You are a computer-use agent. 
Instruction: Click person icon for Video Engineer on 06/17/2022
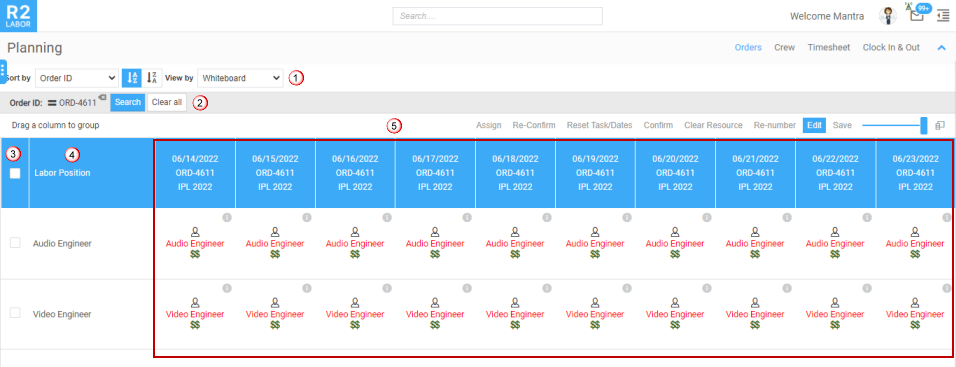coord(435,302)
